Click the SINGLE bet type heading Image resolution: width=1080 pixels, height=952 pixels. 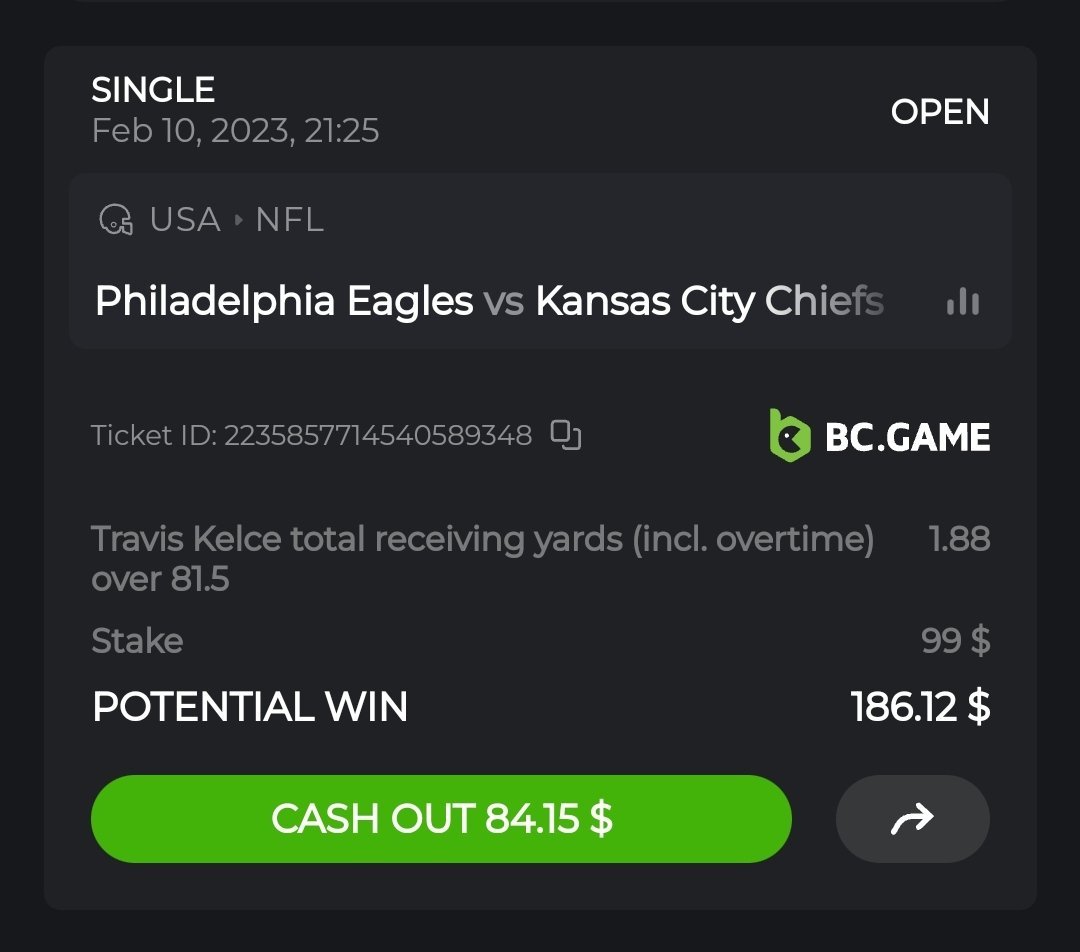tap(153, 90)
